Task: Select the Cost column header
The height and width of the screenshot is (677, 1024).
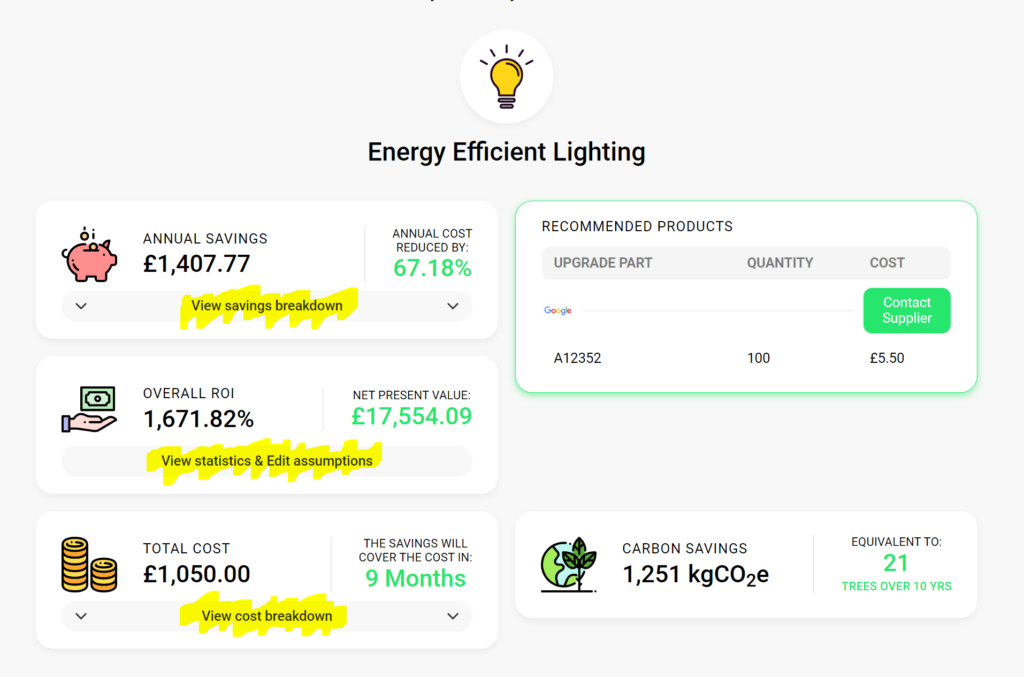Action: coord(887,263)
